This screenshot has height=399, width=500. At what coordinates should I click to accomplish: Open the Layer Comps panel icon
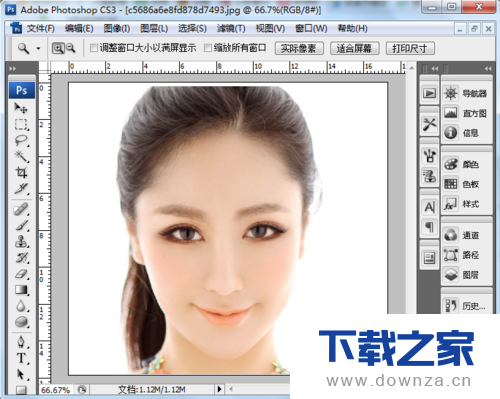coord(429,258)
